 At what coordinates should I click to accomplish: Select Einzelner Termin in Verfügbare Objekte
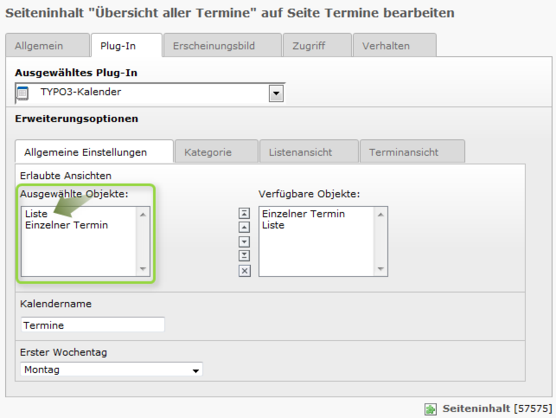(x=303, y=214)
